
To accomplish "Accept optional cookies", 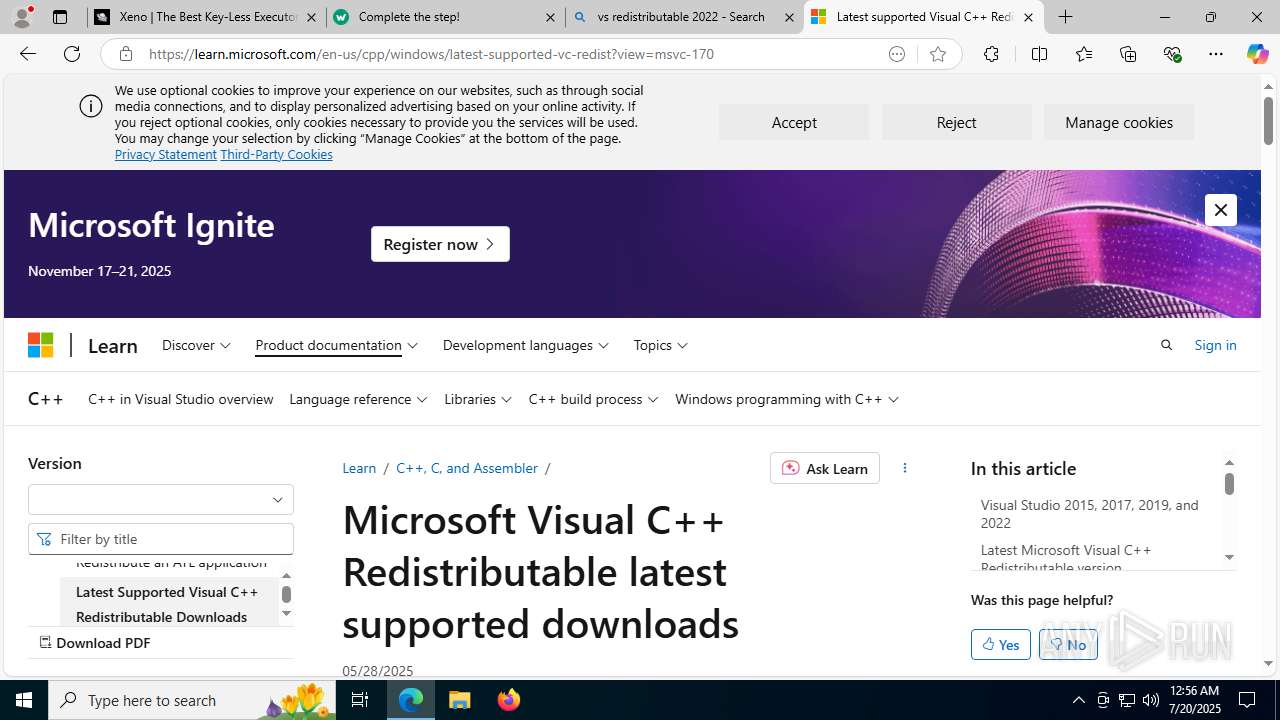I will [x=794, y=122].
